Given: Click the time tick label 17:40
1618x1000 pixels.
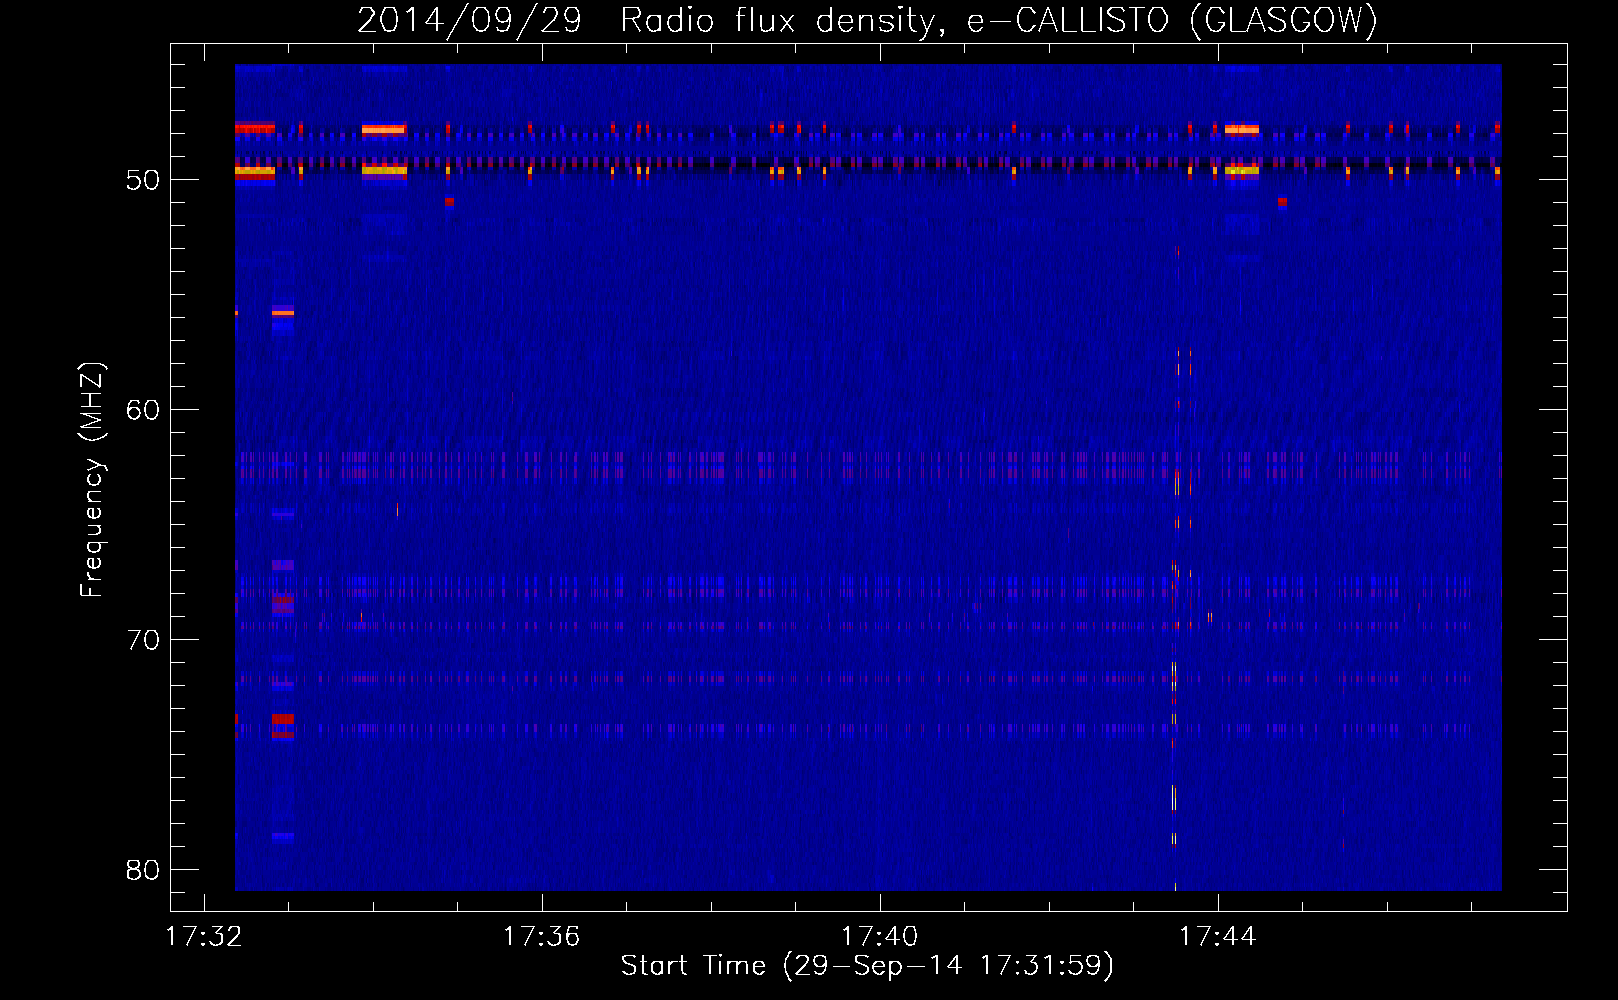Looking at the screenshot, I should [x=879, y=936].
